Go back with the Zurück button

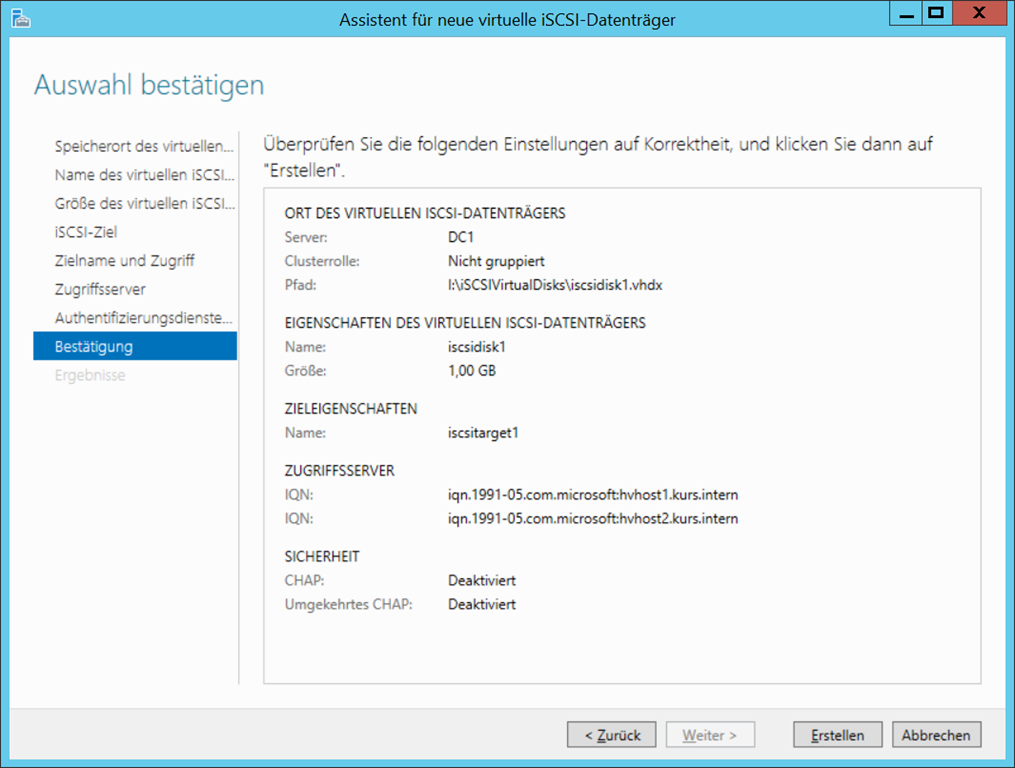[611, 735]
